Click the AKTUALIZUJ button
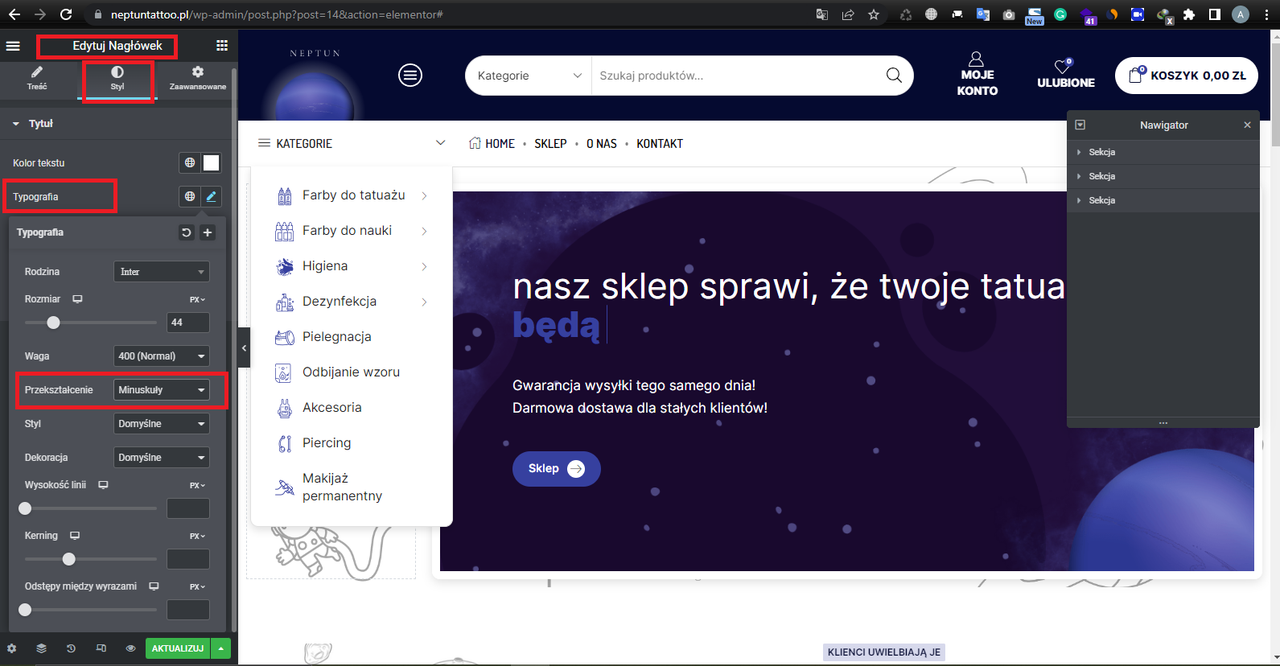 [x=178, y=648]
